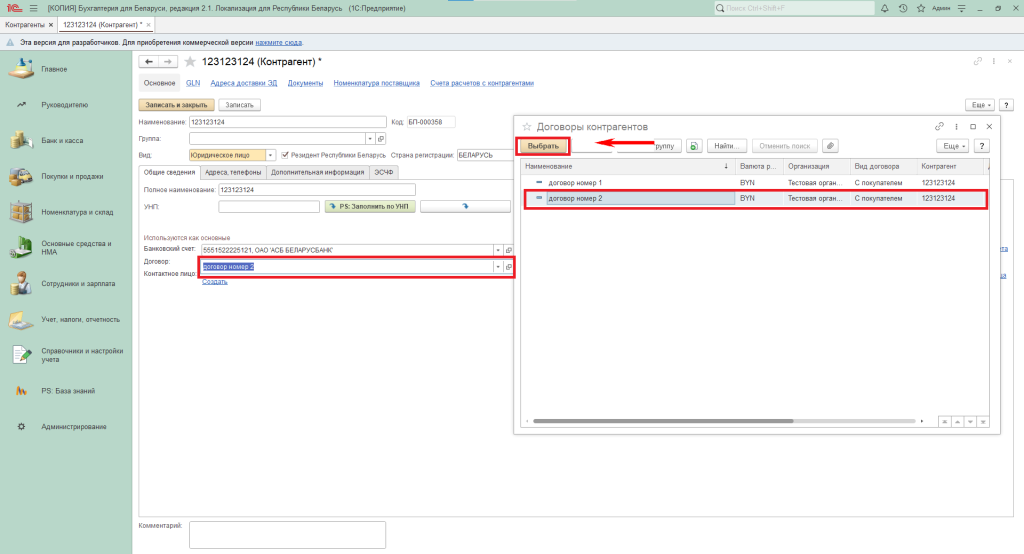1024x554 pixels.
Task: Open Администрирование gear section
Action: tap(73, 427)
